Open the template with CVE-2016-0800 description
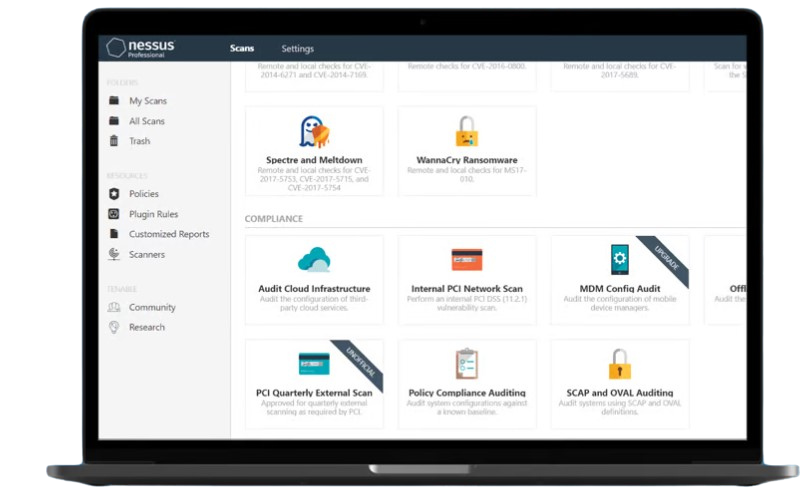The width and height of the screenshot is (803, 491). tap(467, 76)
